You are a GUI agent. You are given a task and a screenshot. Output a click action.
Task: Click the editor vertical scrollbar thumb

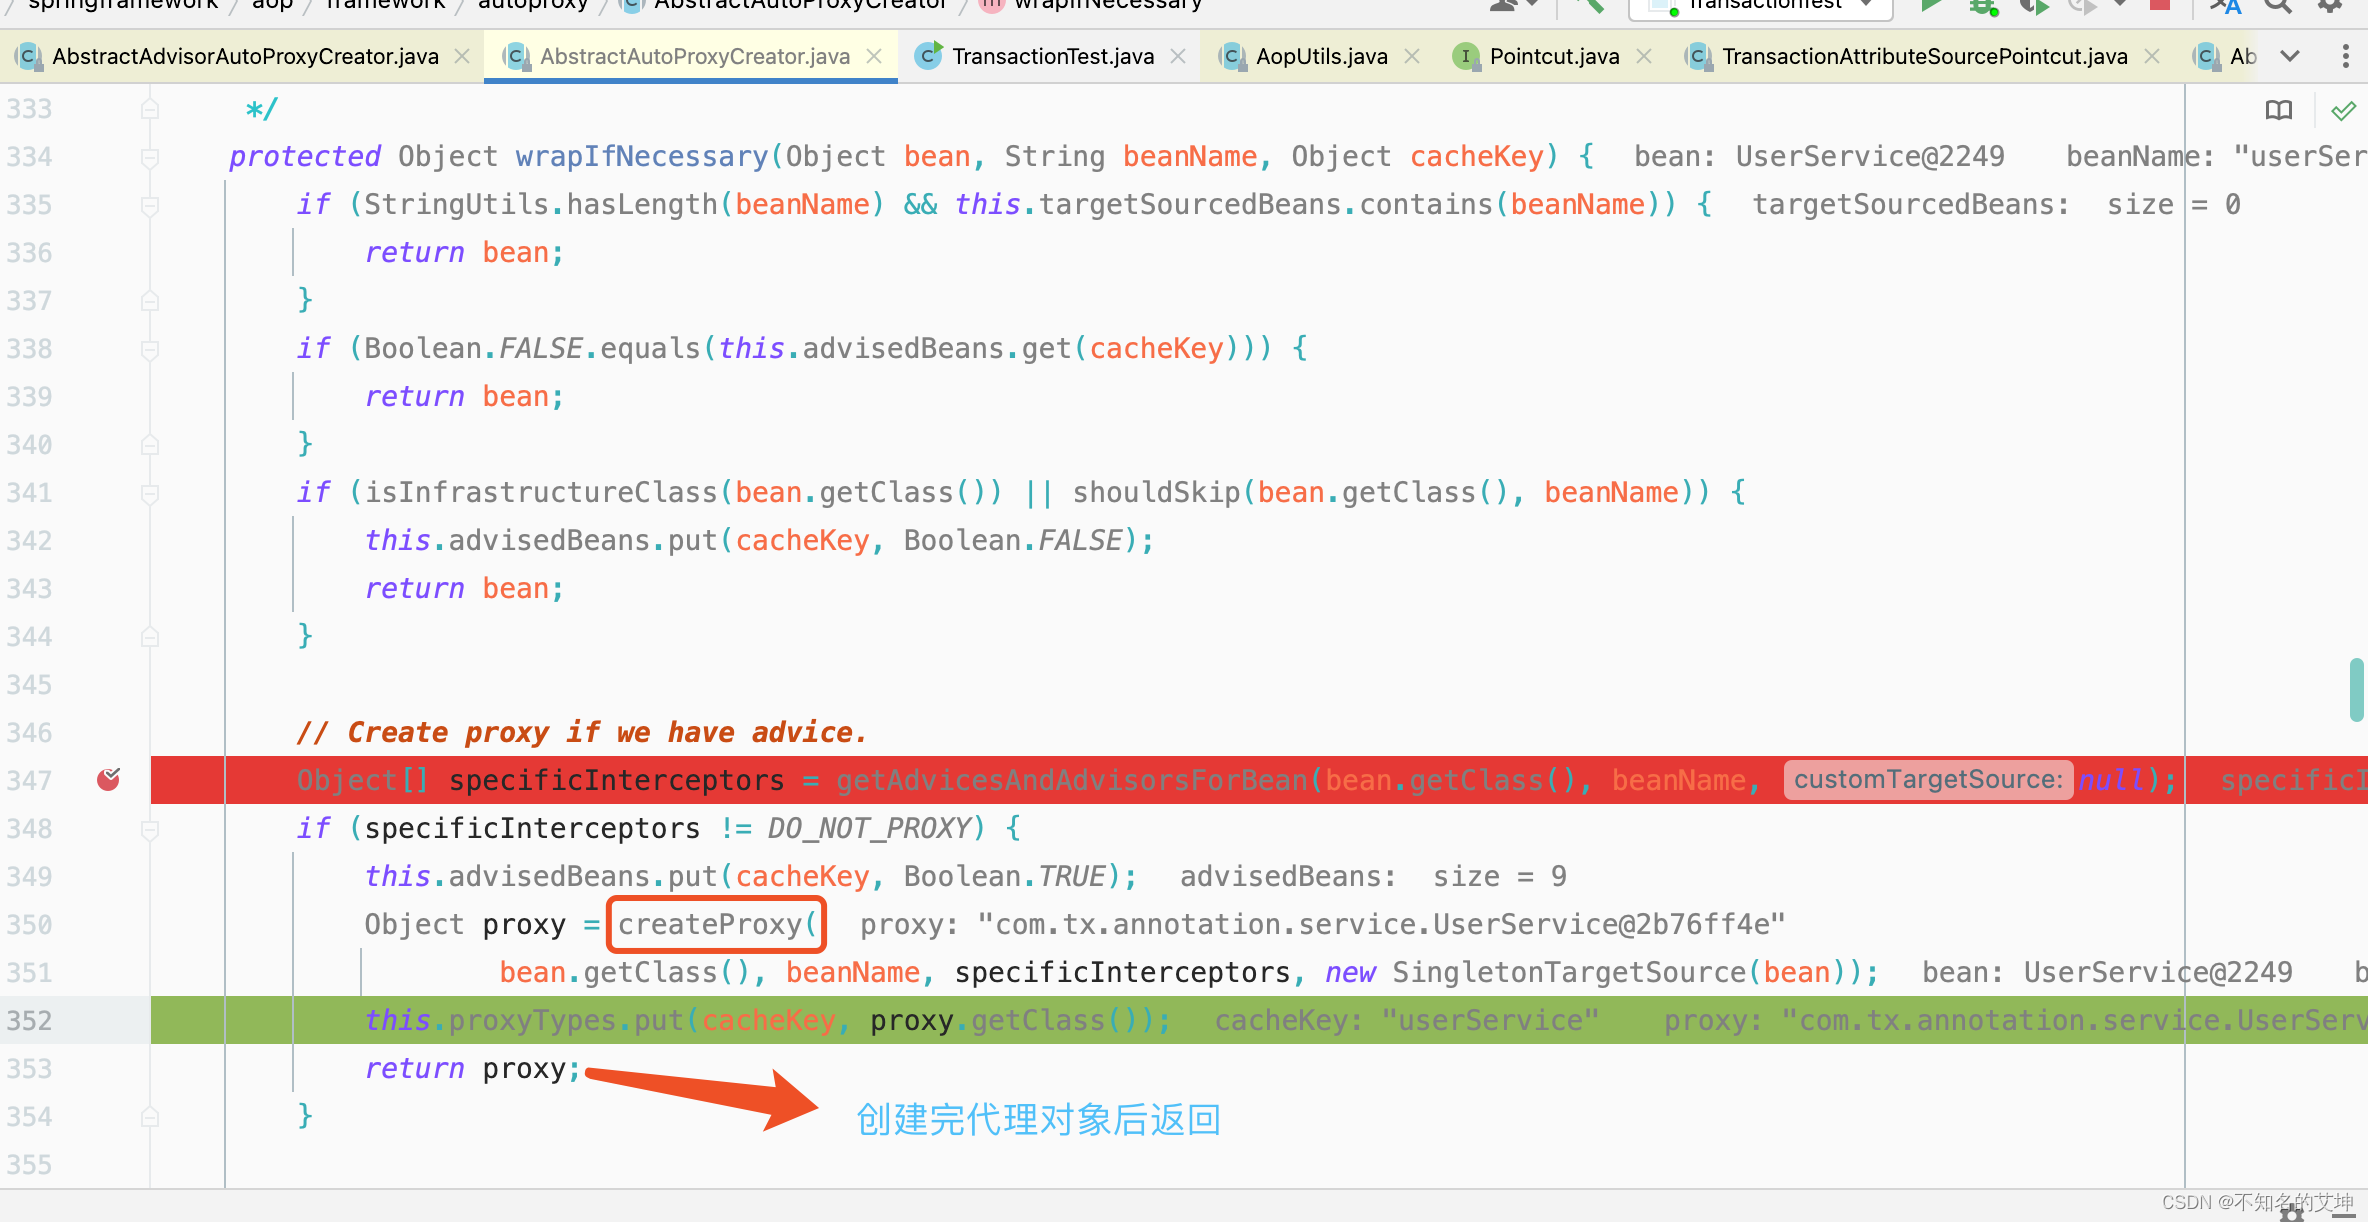(x=2358, y=690)
